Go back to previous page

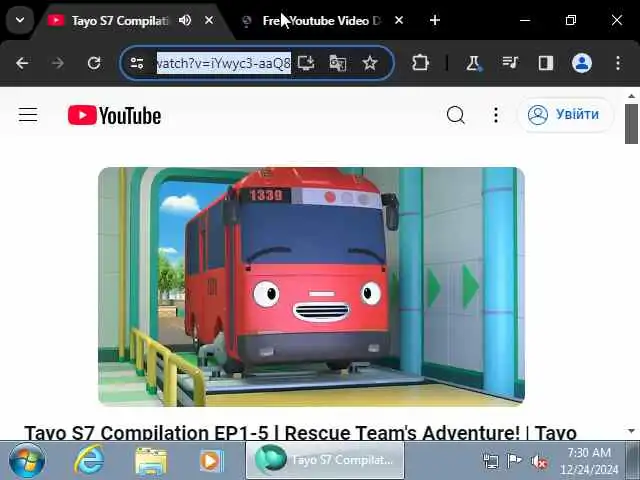pos(22,63)
